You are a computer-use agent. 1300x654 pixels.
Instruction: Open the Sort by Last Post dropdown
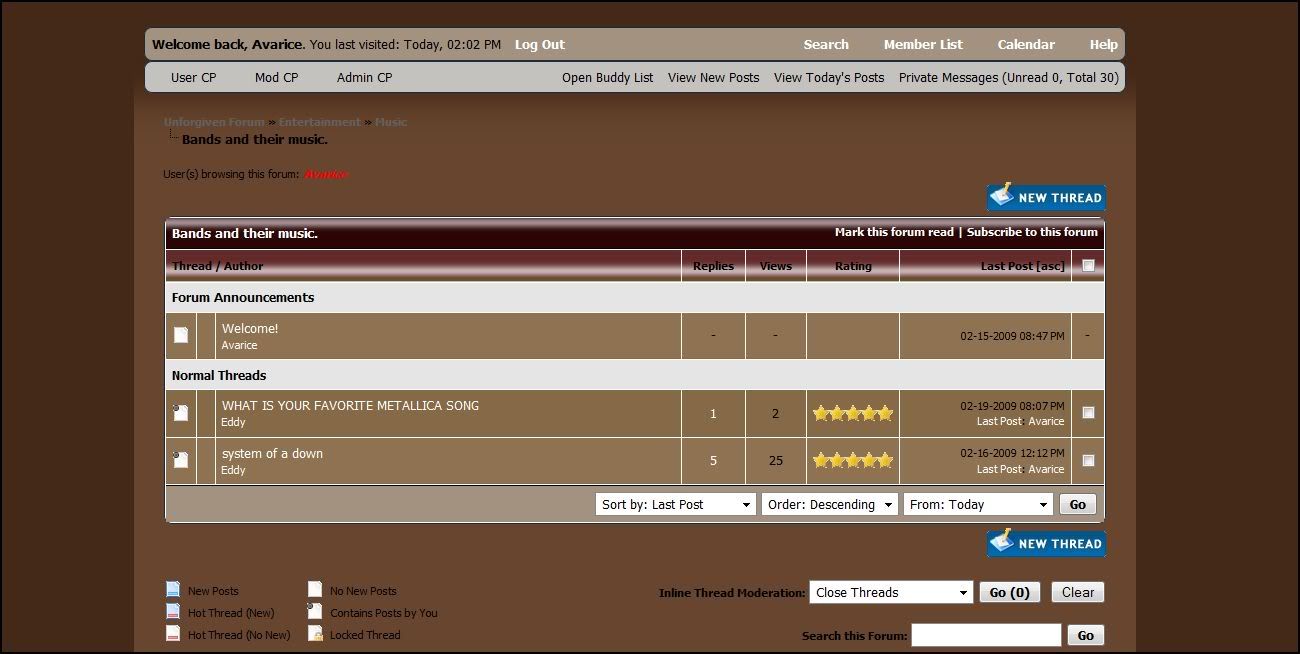[x=675, y=505]
